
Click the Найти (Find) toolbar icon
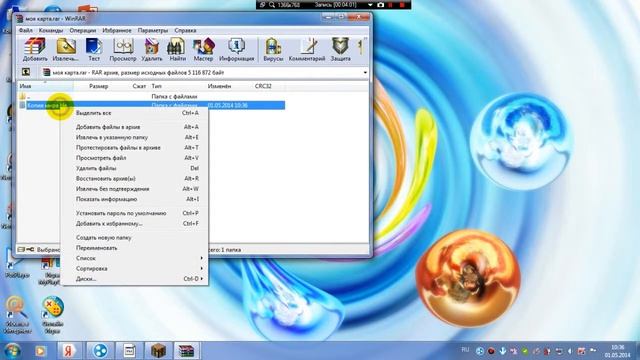(178, 49)
